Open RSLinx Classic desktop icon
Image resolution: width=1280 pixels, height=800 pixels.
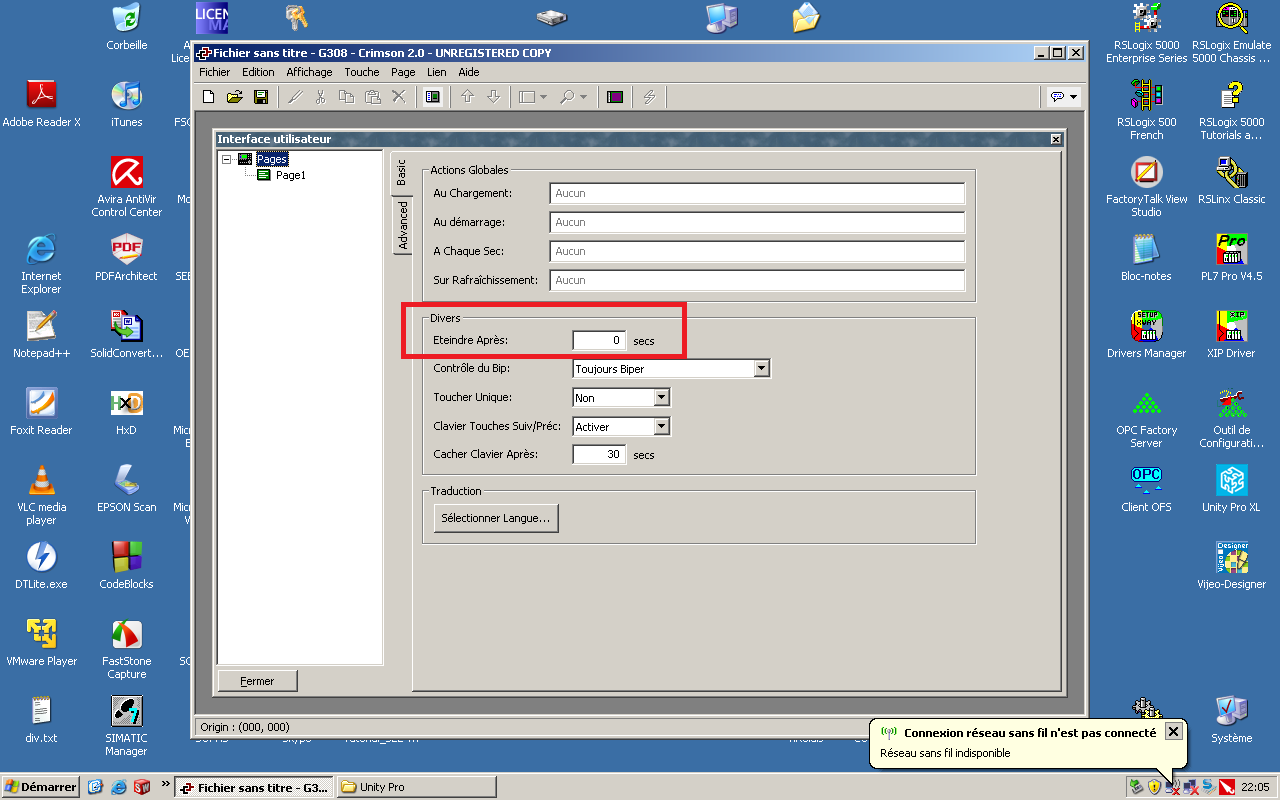point(1232,180)
